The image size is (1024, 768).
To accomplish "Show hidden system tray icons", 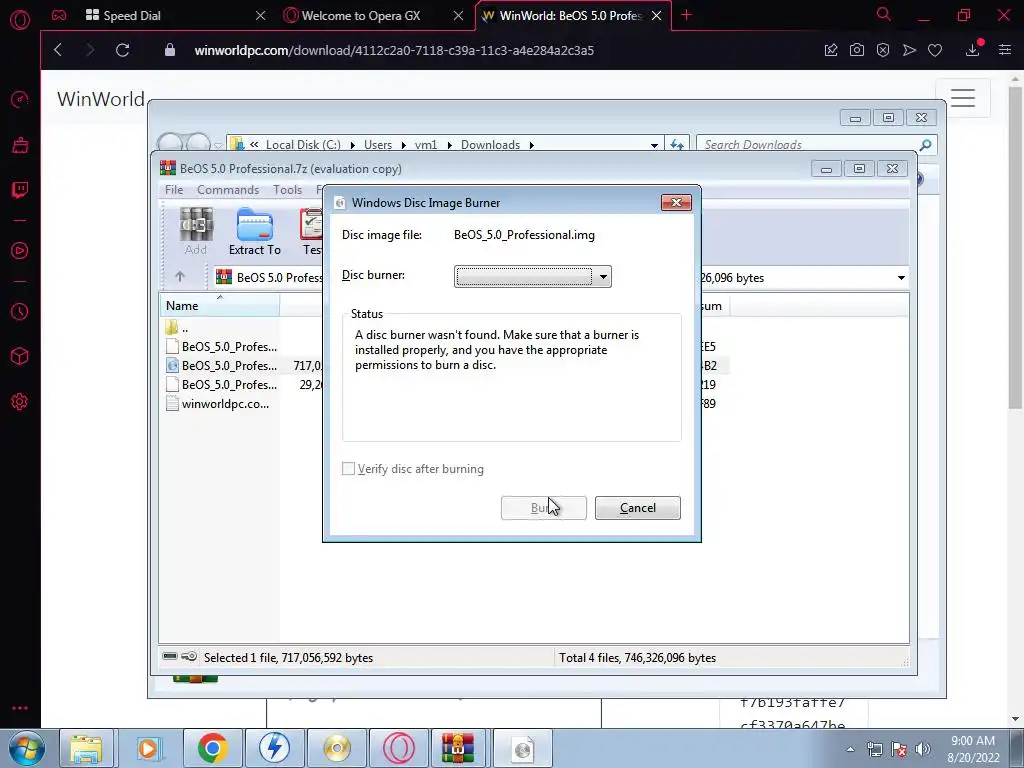I will [850, 749].
